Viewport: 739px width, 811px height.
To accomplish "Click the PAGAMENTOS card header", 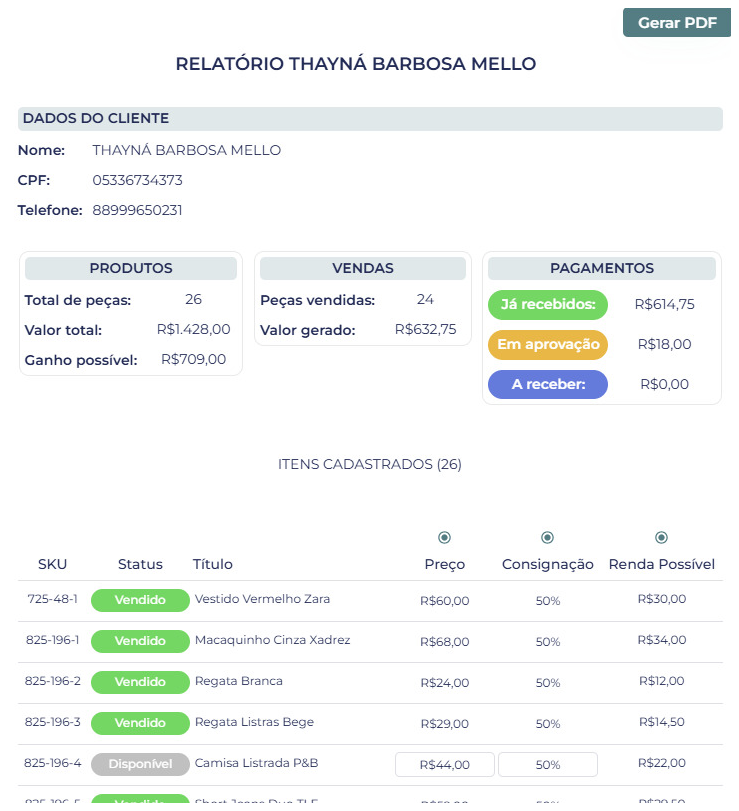I will coord(601,268).
